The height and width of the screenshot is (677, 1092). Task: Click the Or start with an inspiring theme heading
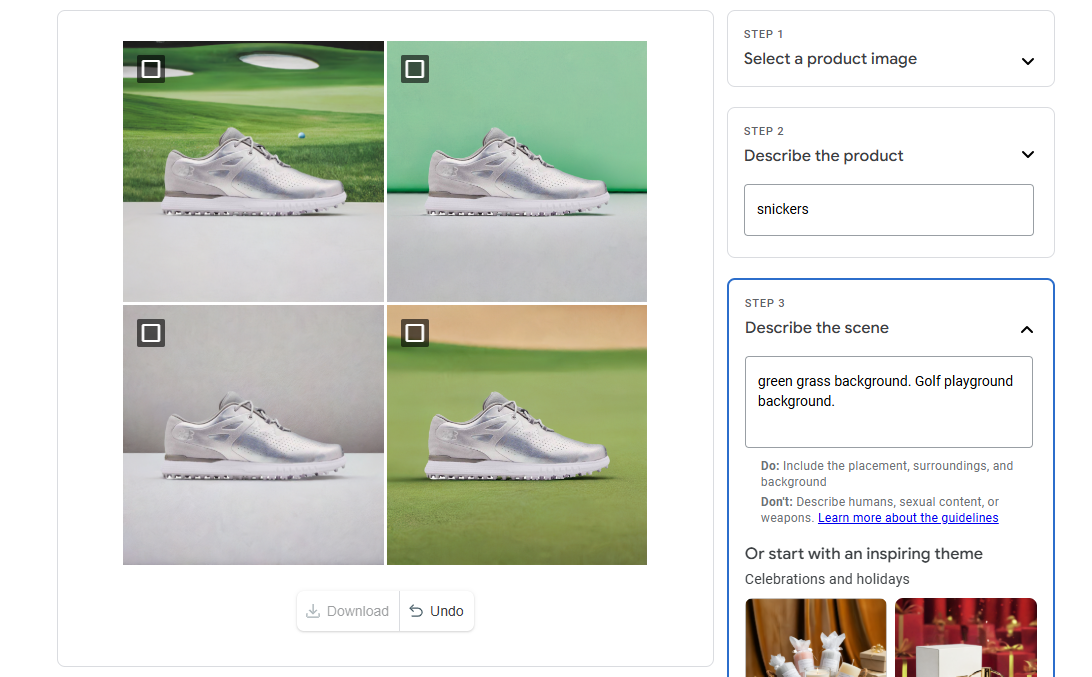tap(864, 554)
